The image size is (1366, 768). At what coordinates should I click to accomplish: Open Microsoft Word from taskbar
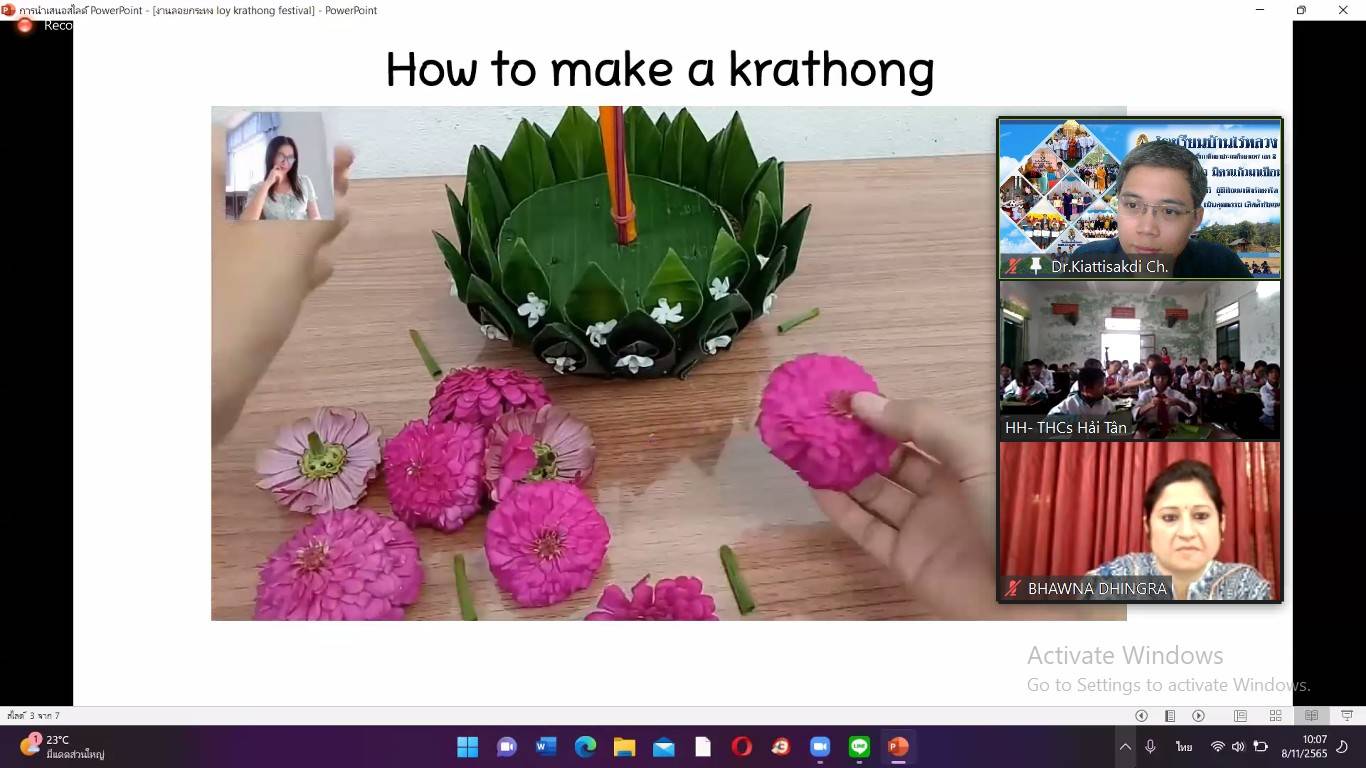(x=546, y=747)
